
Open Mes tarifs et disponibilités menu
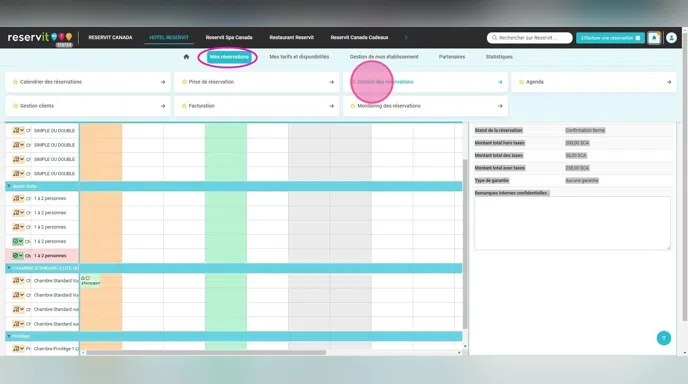point(299,57)
